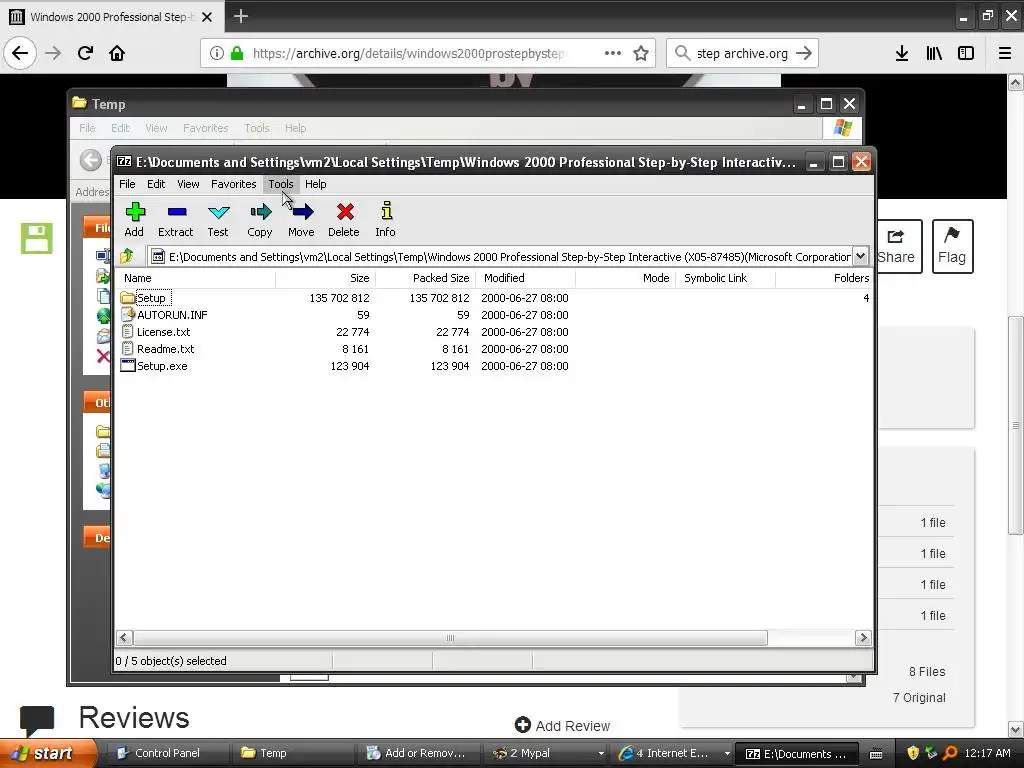Open the page actions three-dot menu
1024x768 pixels.
click(613, 53)
